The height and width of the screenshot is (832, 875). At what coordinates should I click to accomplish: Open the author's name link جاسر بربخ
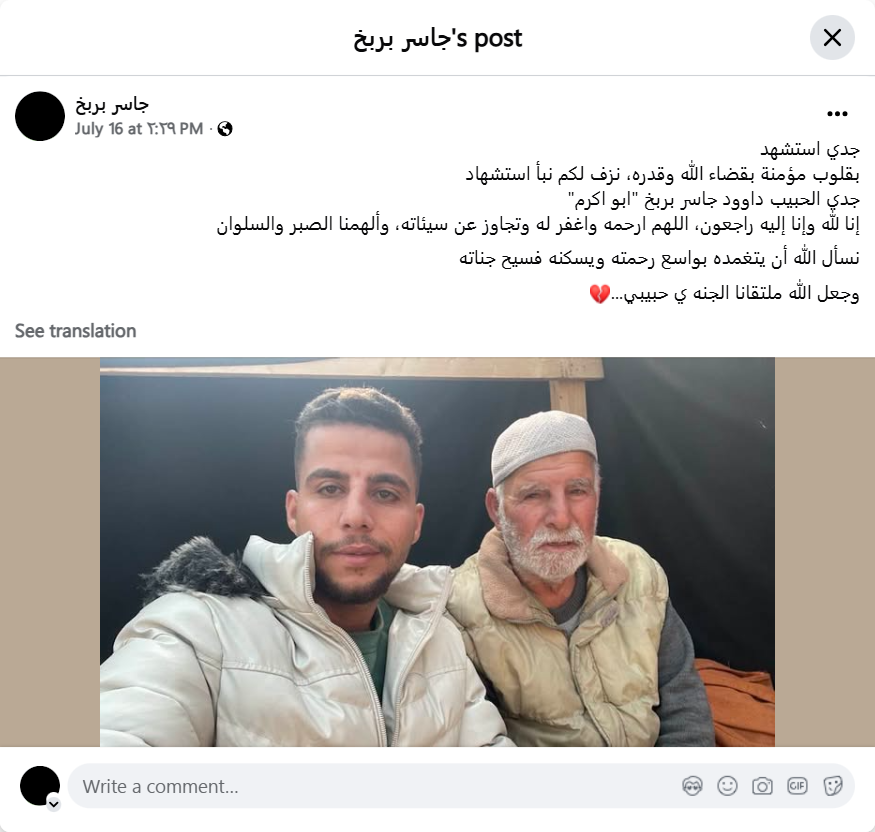click(112, 104)
